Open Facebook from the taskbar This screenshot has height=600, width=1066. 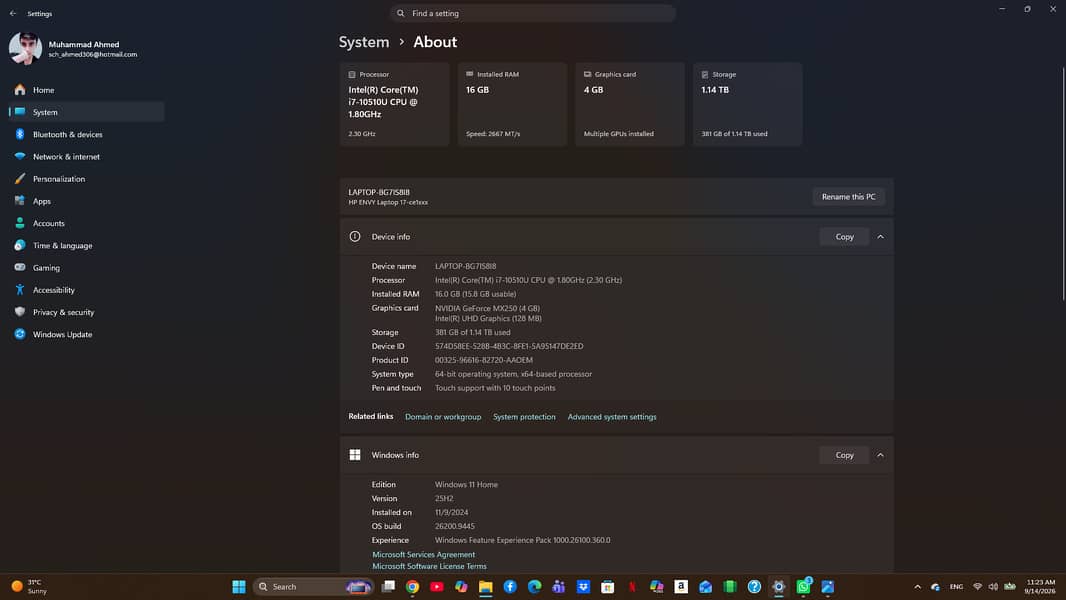click(x=510, y=586)
